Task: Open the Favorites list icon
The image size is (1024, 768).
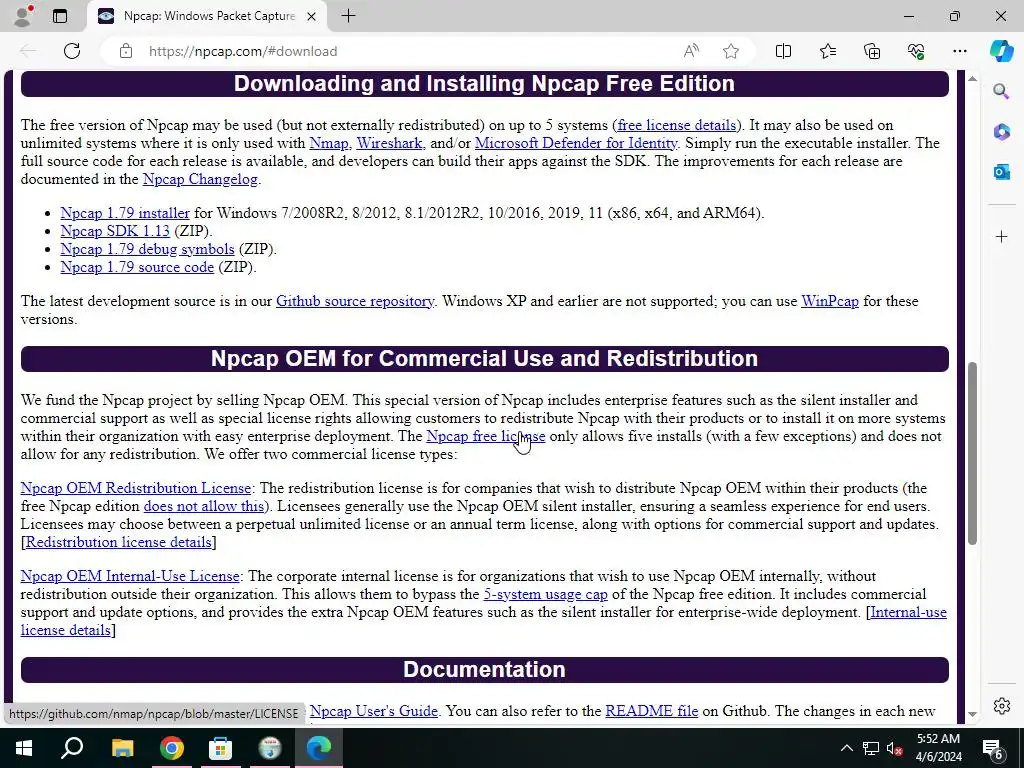Action: [x=827, y=51]
